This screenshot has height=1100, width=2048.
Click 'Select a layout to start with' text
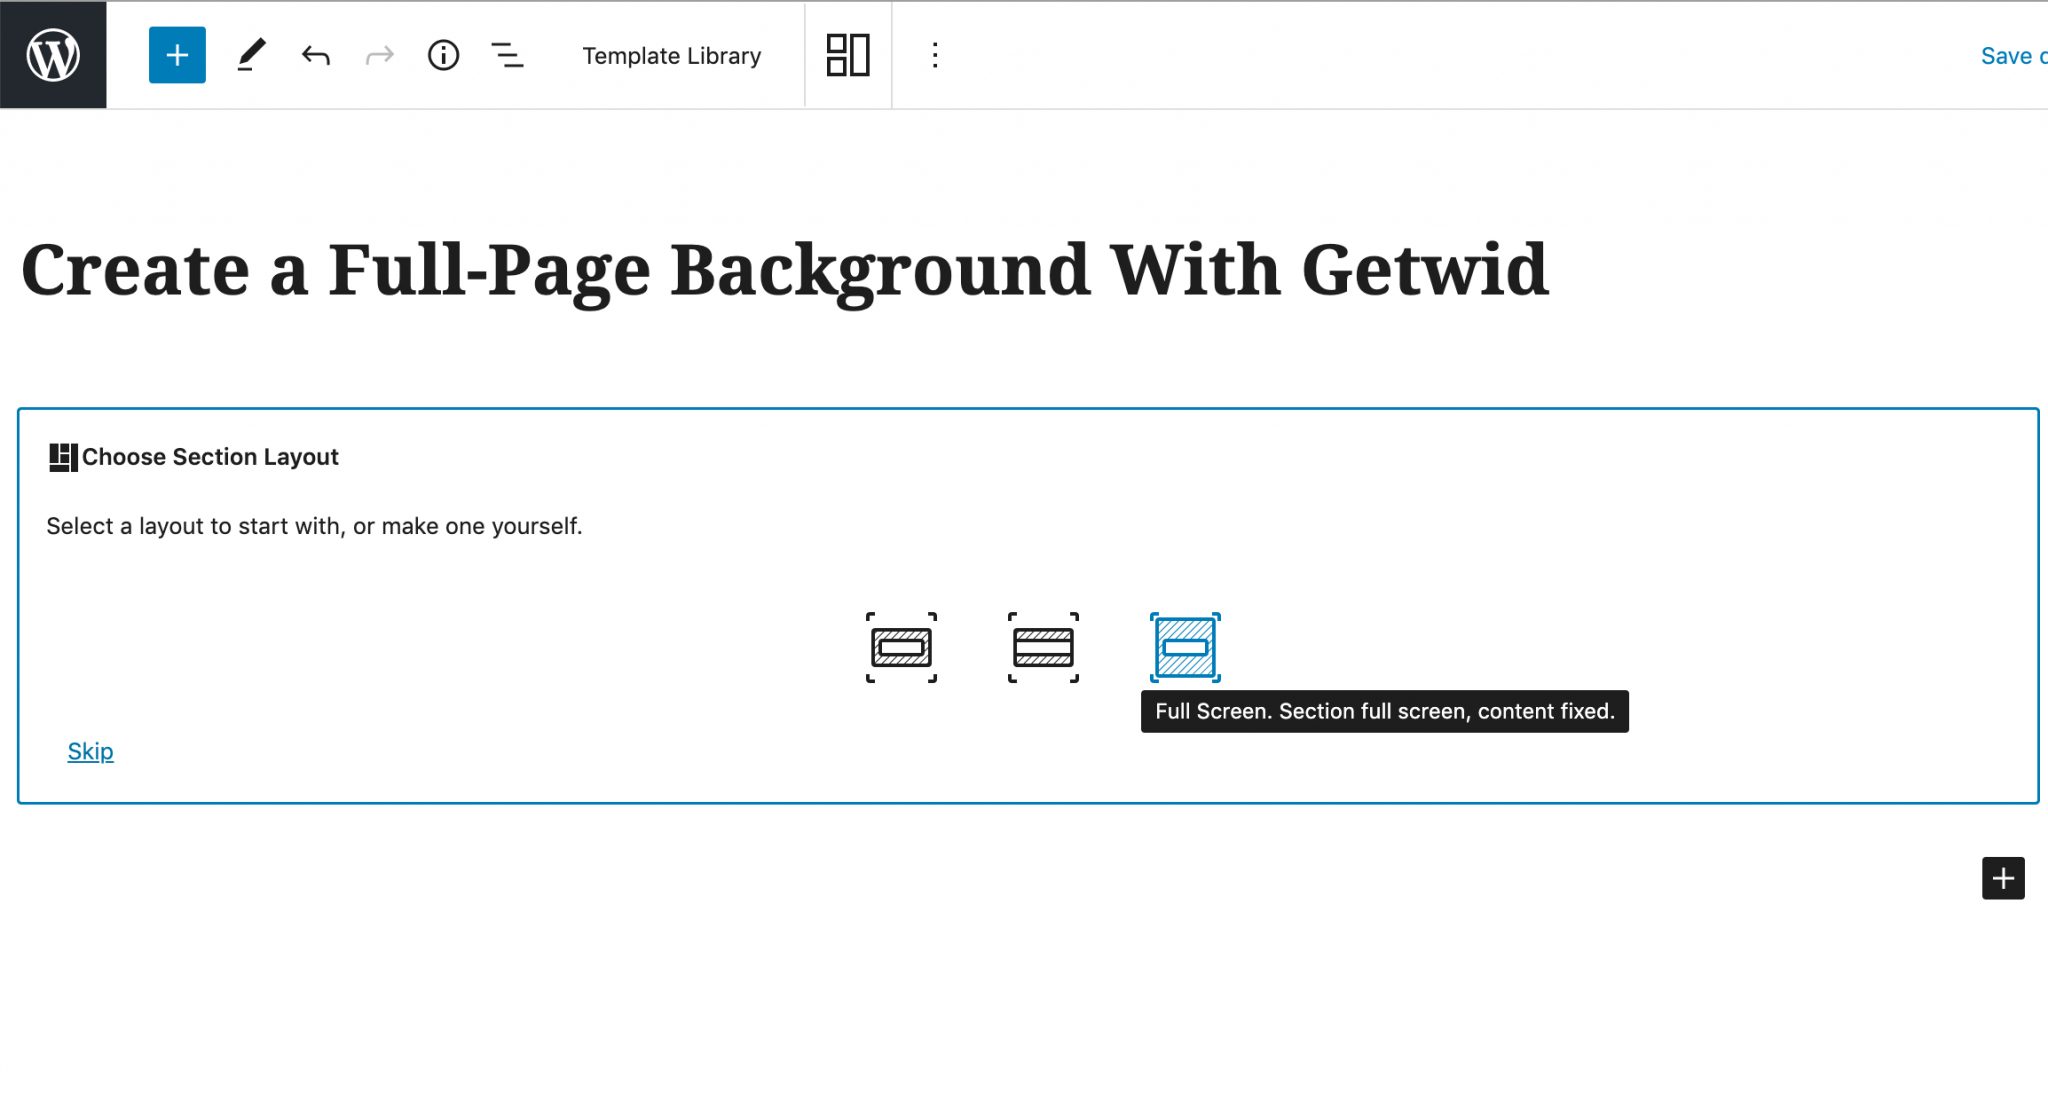coord(314,526)
